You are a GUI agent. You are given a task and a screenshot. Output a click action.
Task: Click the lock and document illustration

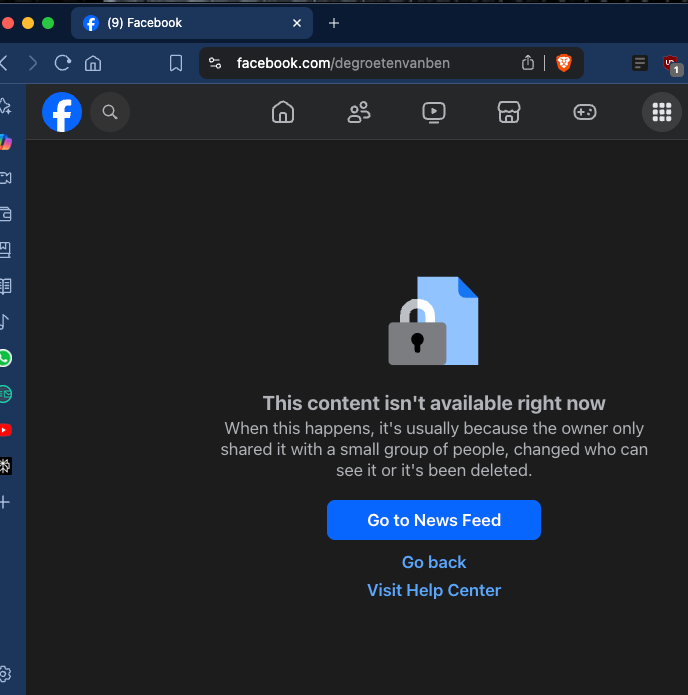433,321
